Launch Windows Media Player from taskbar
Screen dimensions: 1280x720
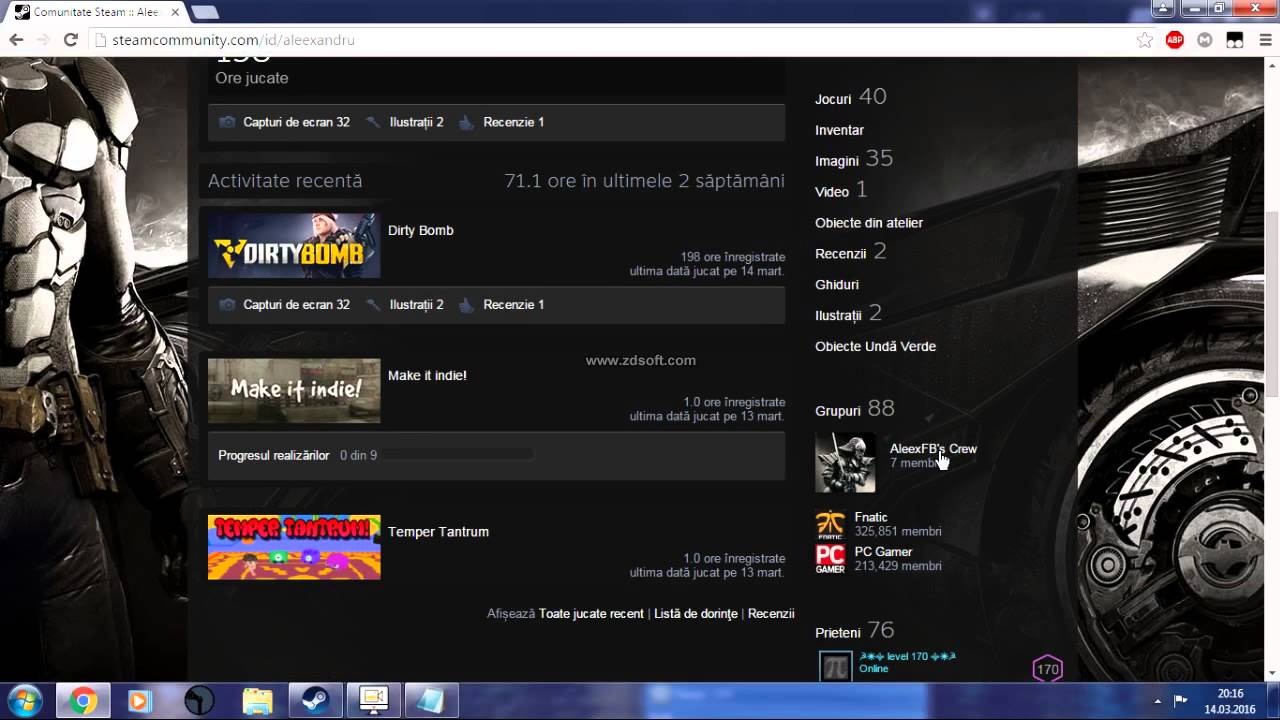point(141,701)
